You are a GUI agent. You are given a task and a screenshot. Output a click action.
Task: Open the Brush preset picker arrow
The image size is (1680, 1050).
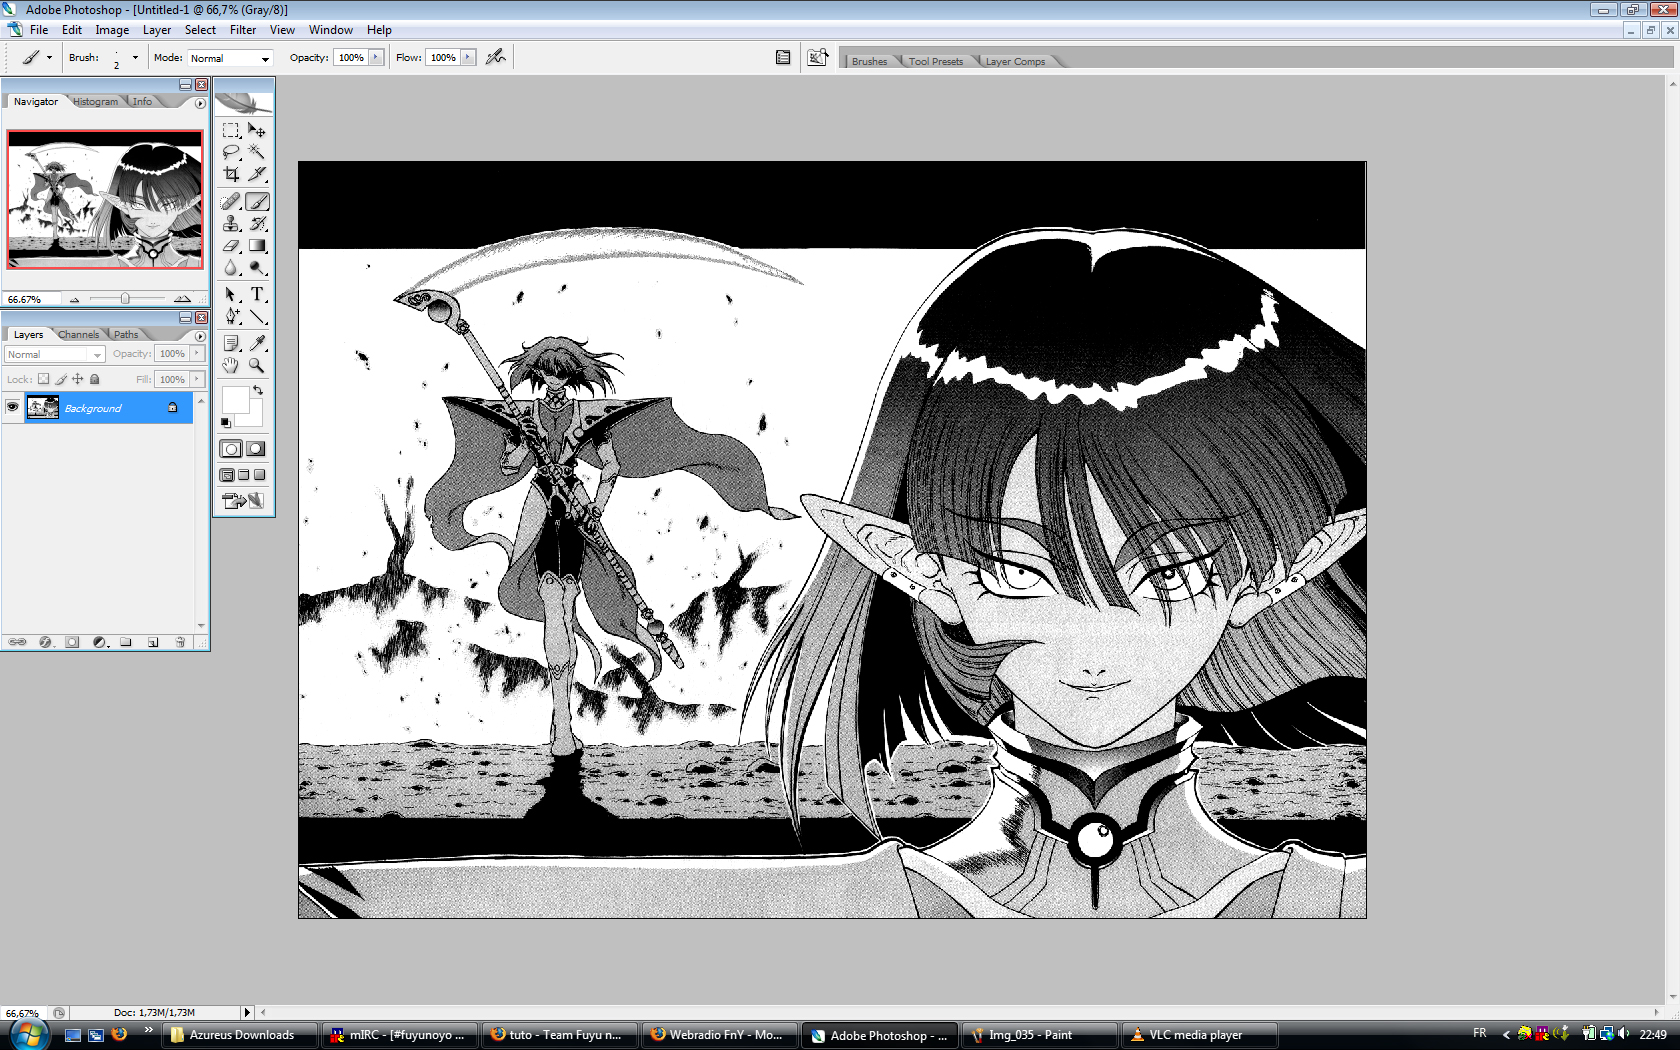pos(135,57)
